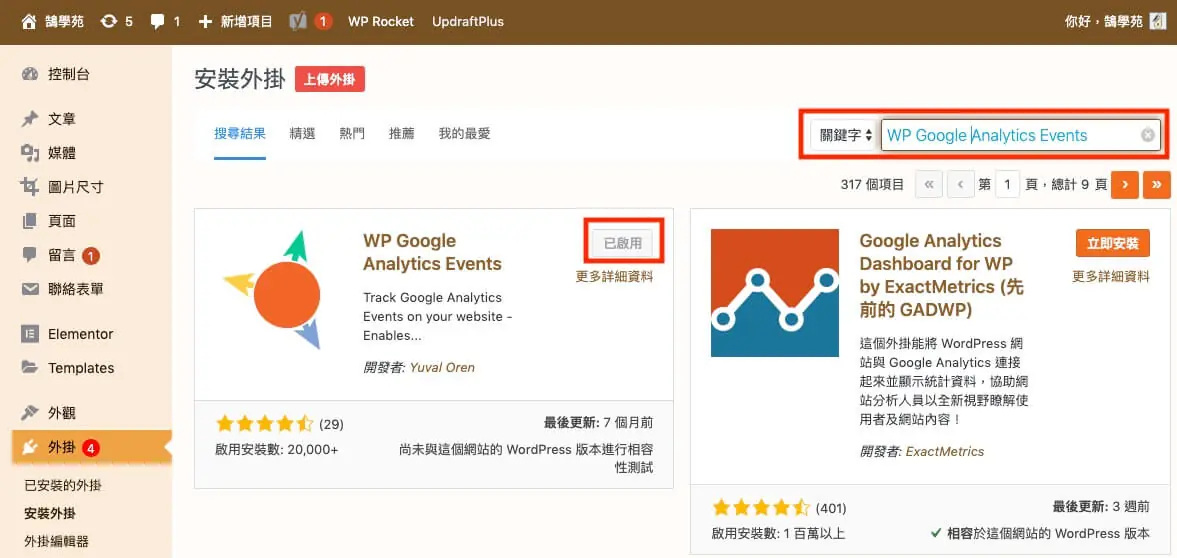Click the WP Google Analytics Events plugin logo
Viewport: 1177px width, 558px height.
click(x=272, y=291)
